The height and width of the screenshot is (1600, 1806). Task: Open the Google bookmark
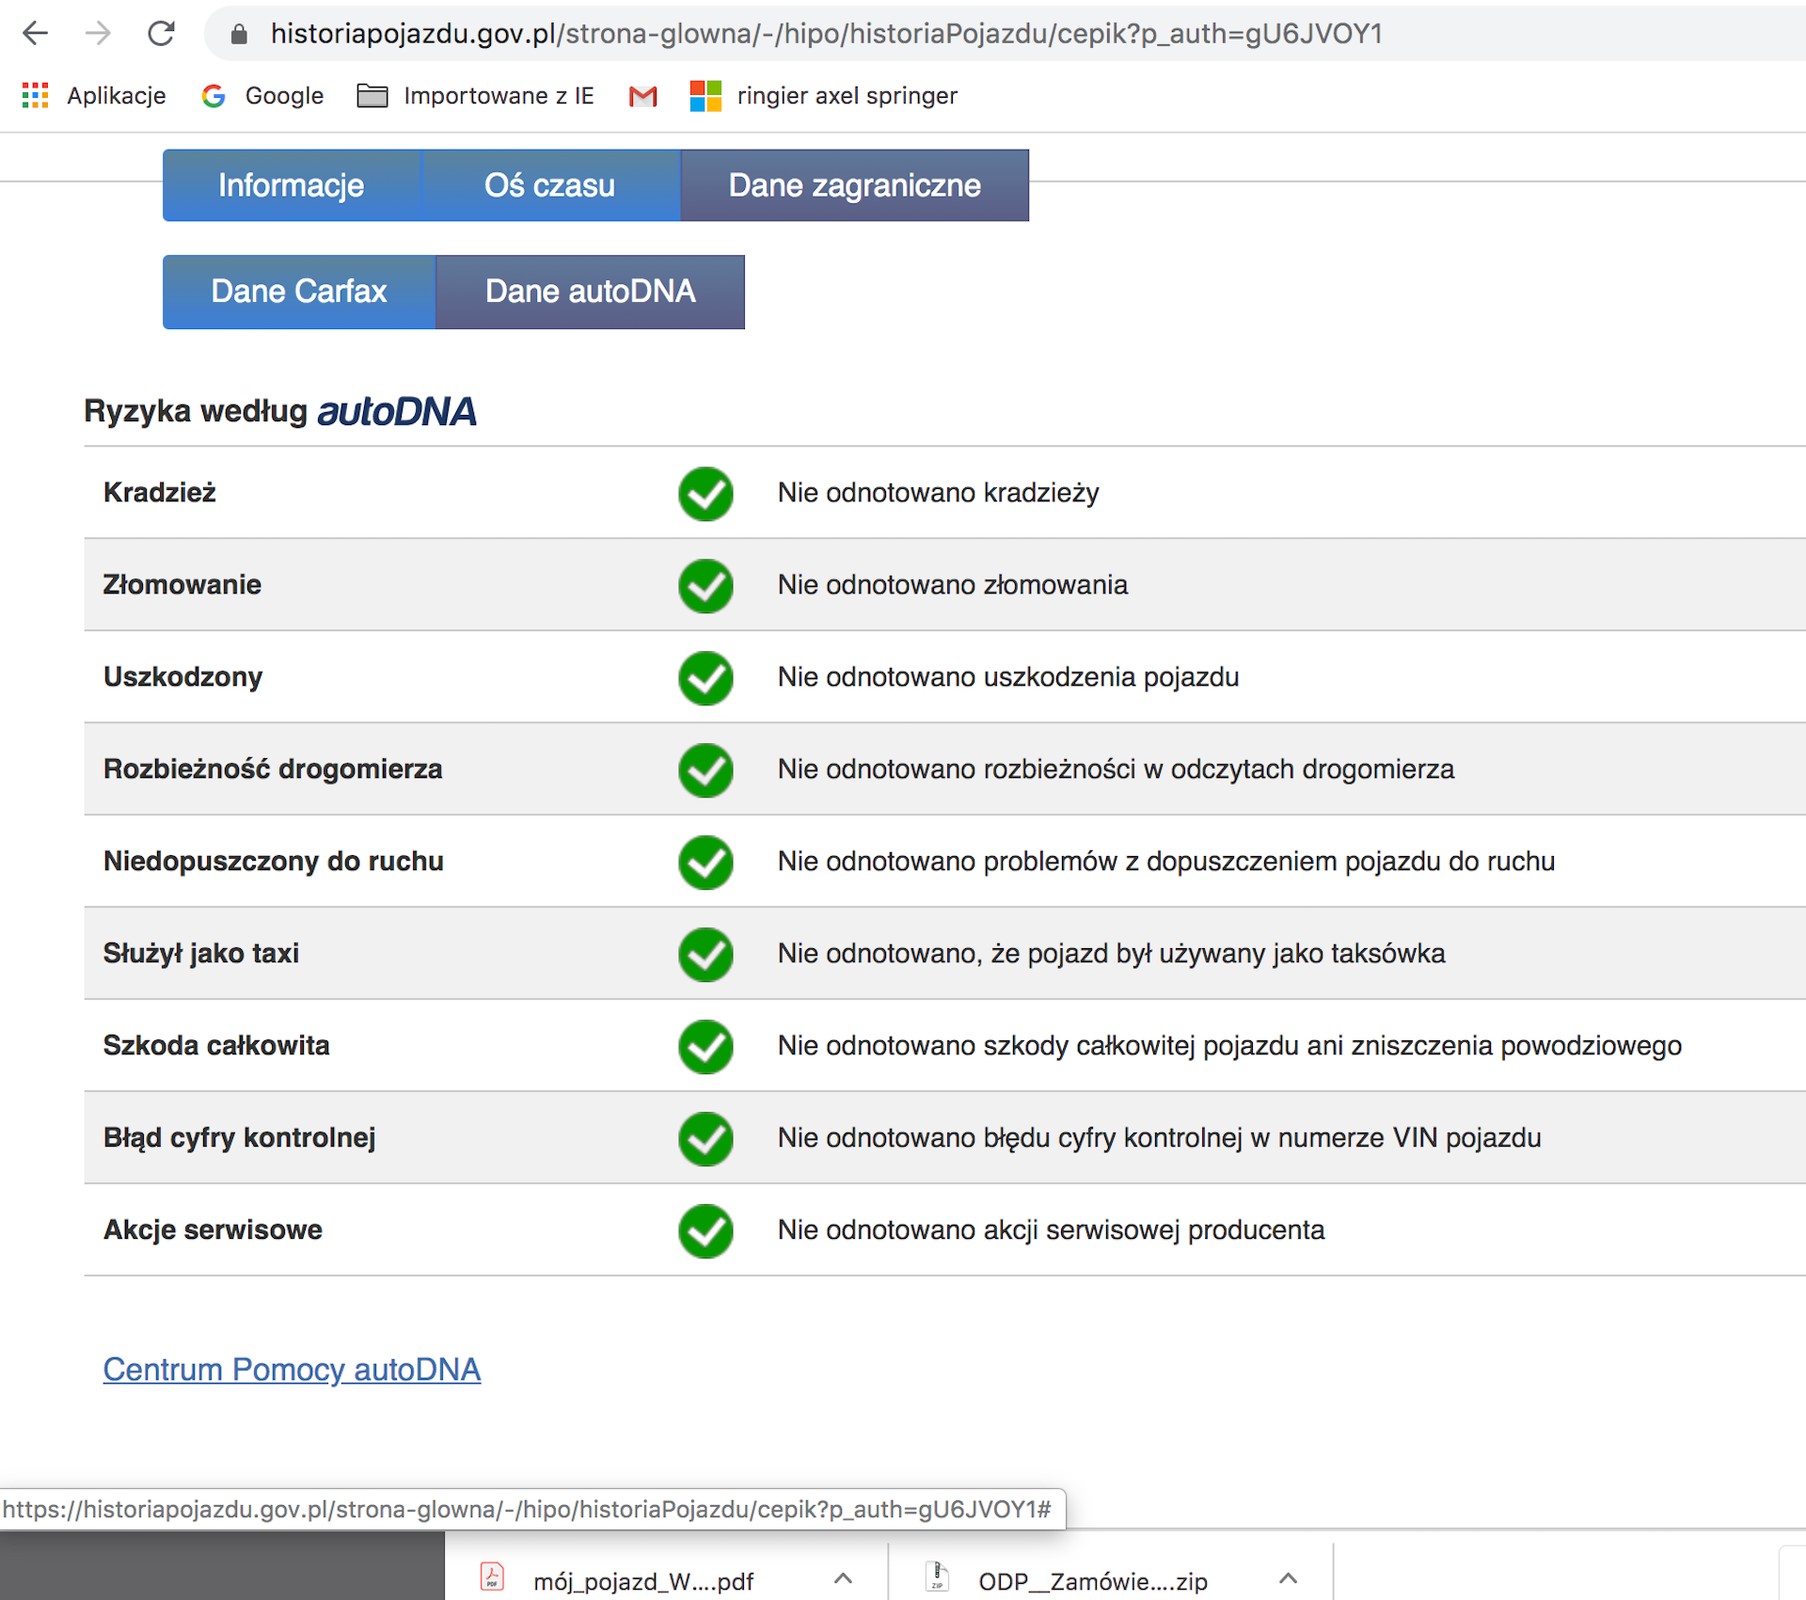pyautogui.click(x=263, y=96)
